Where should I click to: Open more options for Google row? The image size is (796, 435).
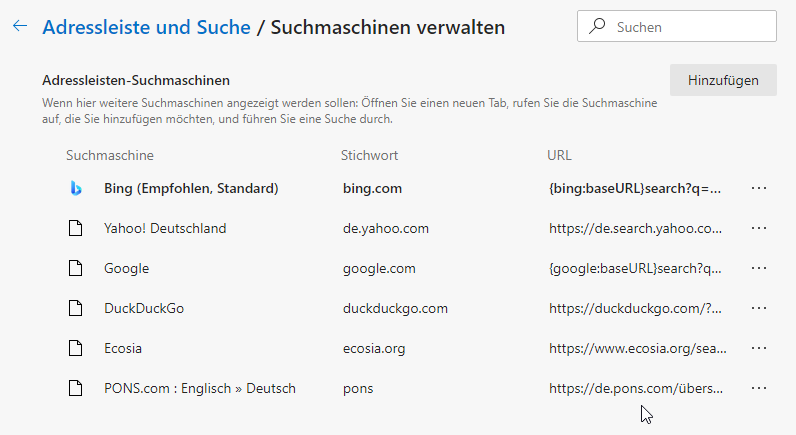pyautogui.click(x=759, y=269)
